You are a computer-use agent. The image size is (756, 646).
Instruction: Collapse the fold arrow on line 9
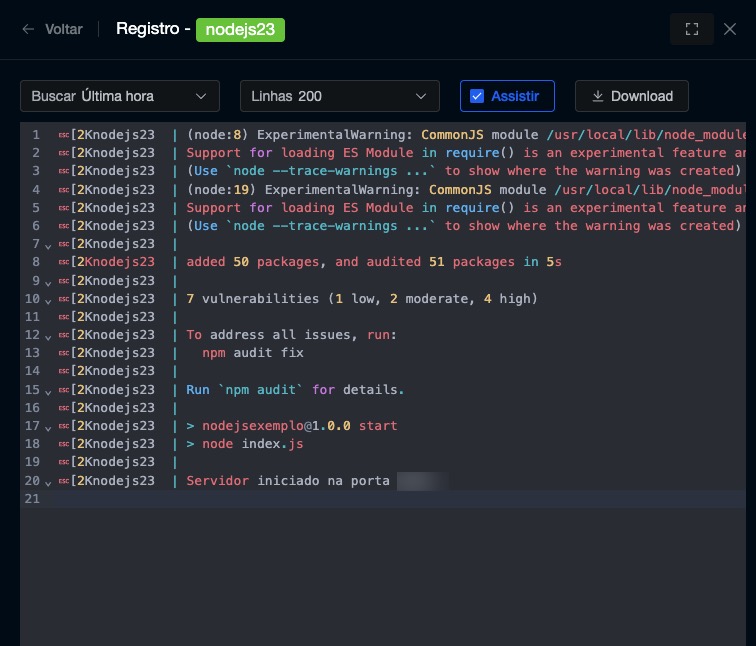pyautogui.click(x=48, y=283)
